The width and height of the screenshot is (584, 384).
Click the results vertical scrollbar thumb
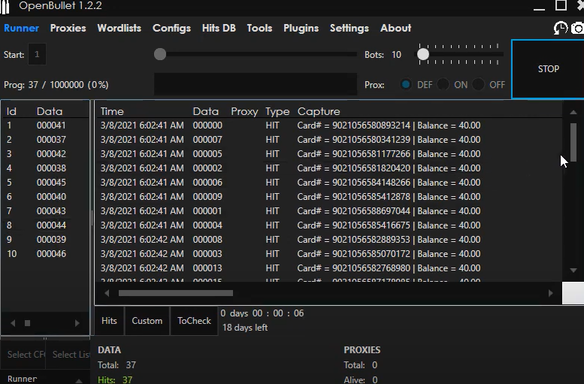coord(573,142)
